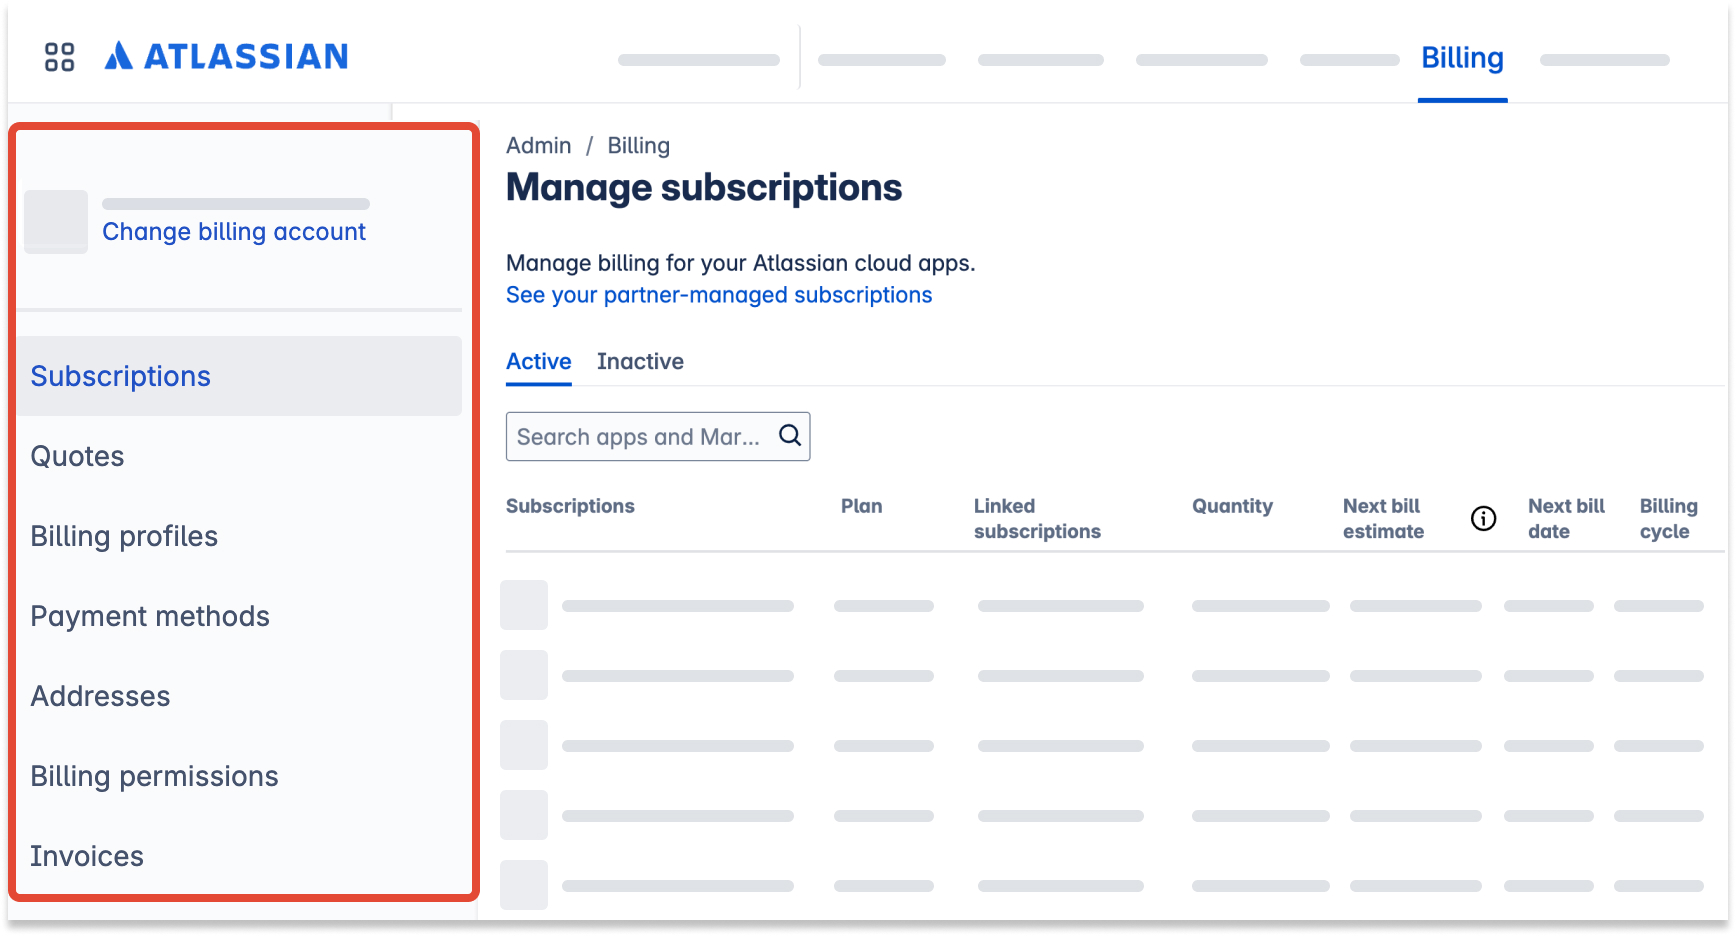Click the billing account avatar thumbnail

coord(56,221)
